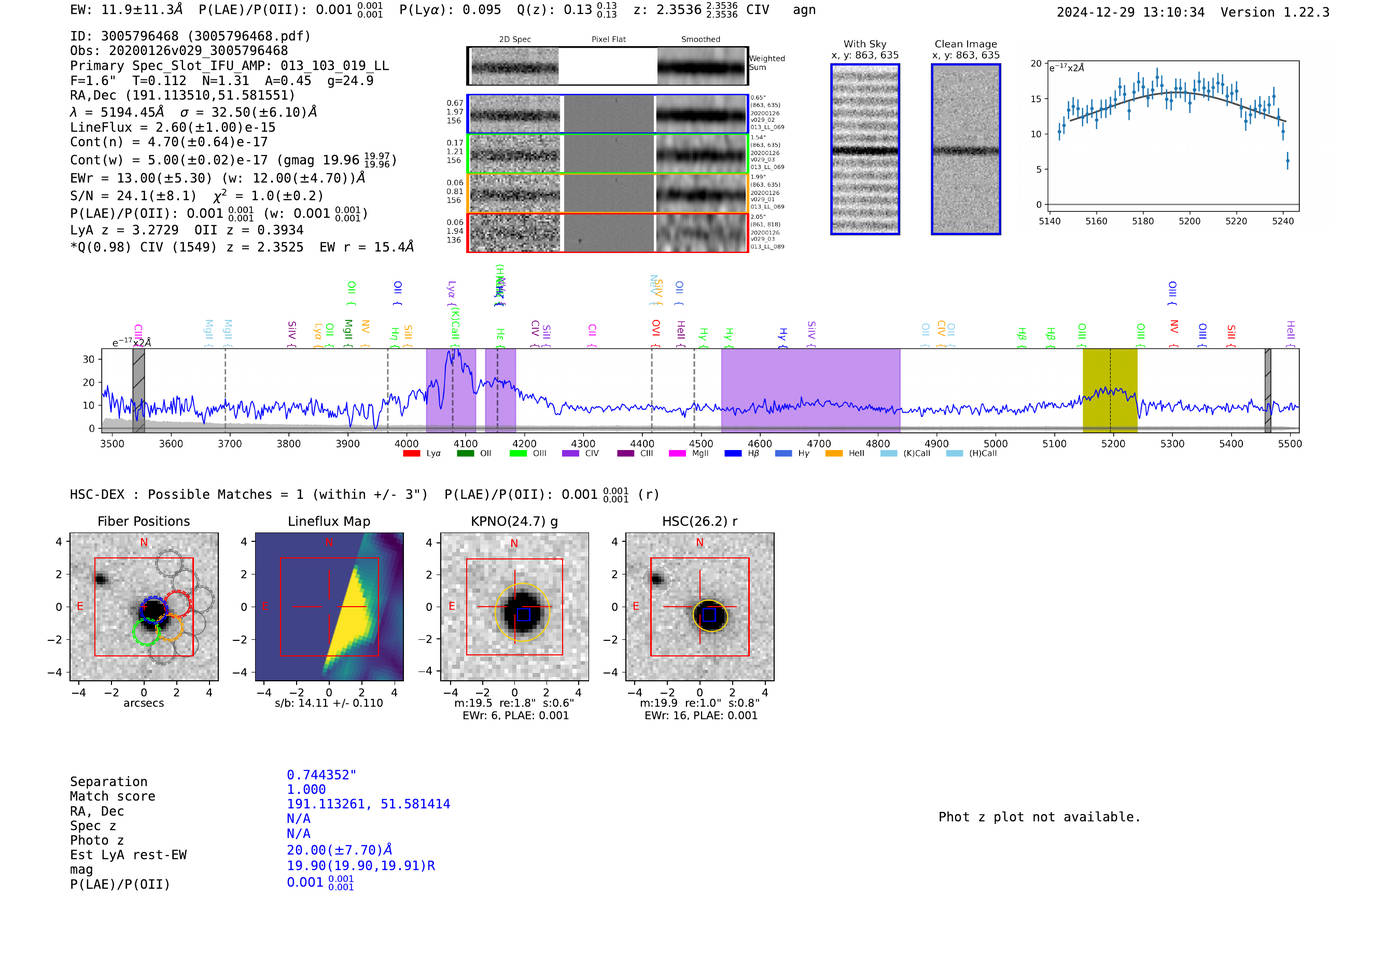
Task: Click the hatched gray region near 3550 Å
Action: [139, 390]
